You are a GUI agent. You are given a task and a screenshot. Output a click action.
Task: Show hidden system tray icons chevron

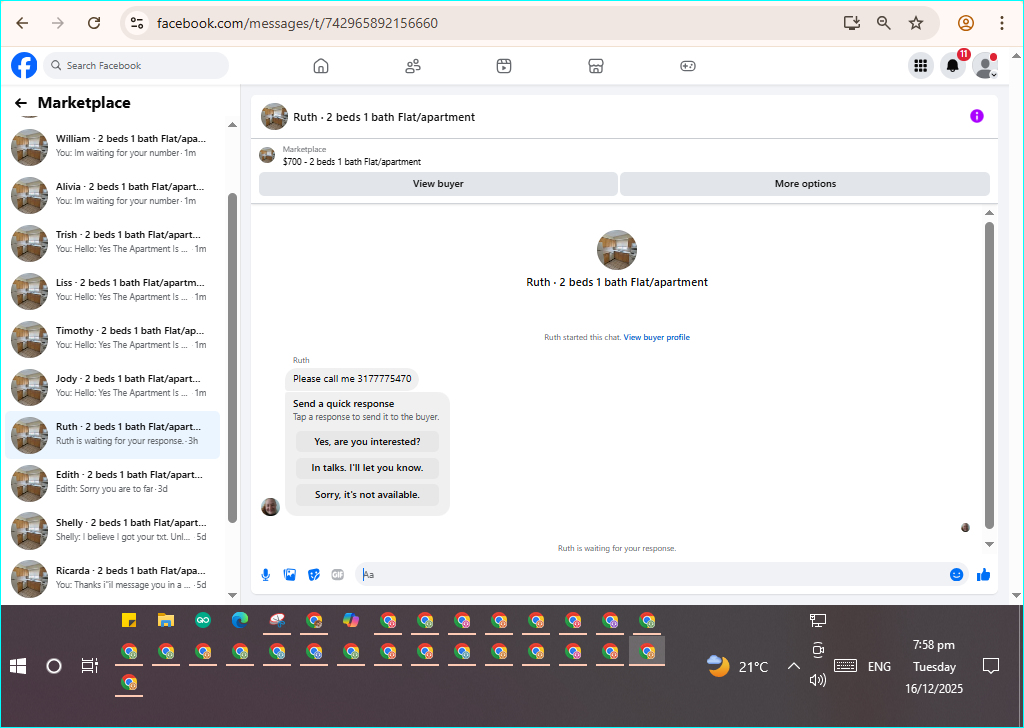(793, 666)
